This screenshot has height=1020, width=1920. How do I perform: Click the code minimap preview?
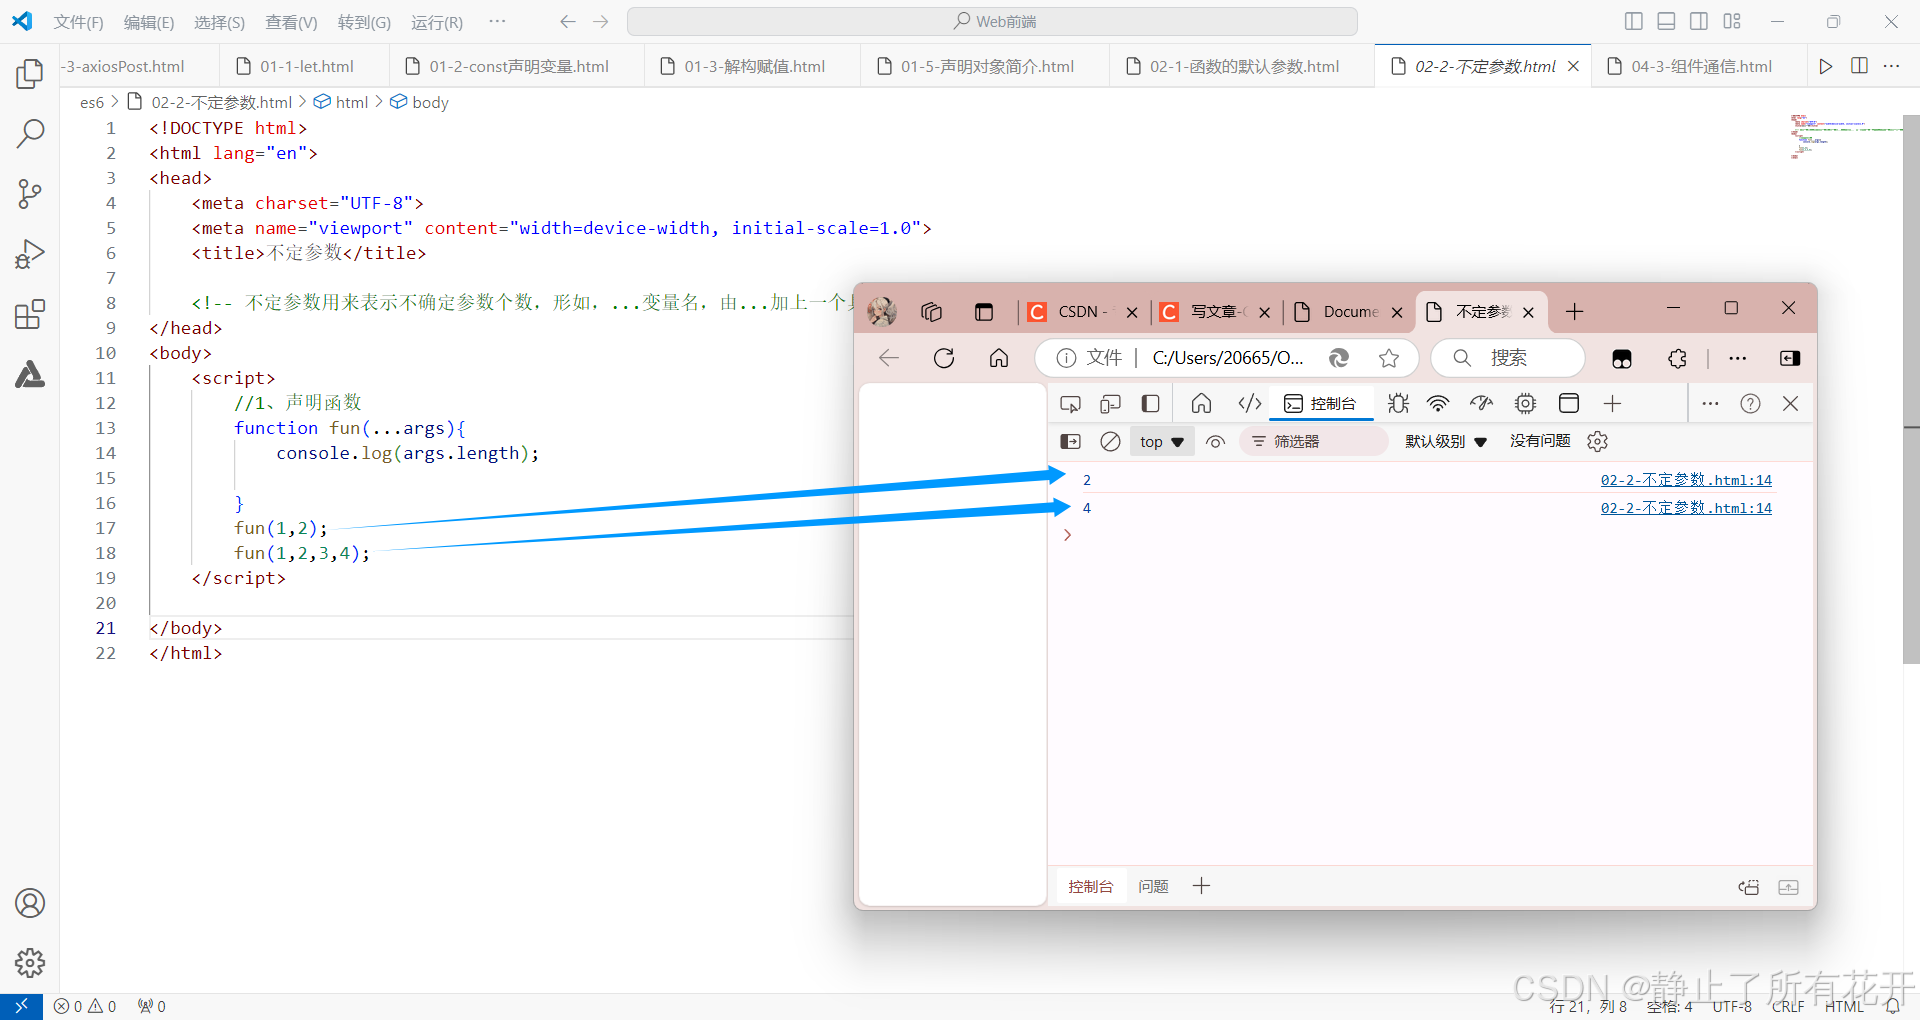point(1845,137)
